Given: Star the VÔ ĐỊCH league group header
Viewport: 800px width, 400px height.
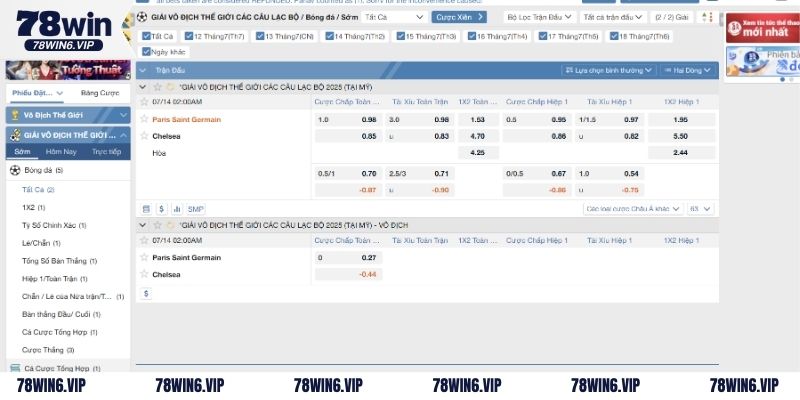Looking at the screenshot, I should click(158, 225).
